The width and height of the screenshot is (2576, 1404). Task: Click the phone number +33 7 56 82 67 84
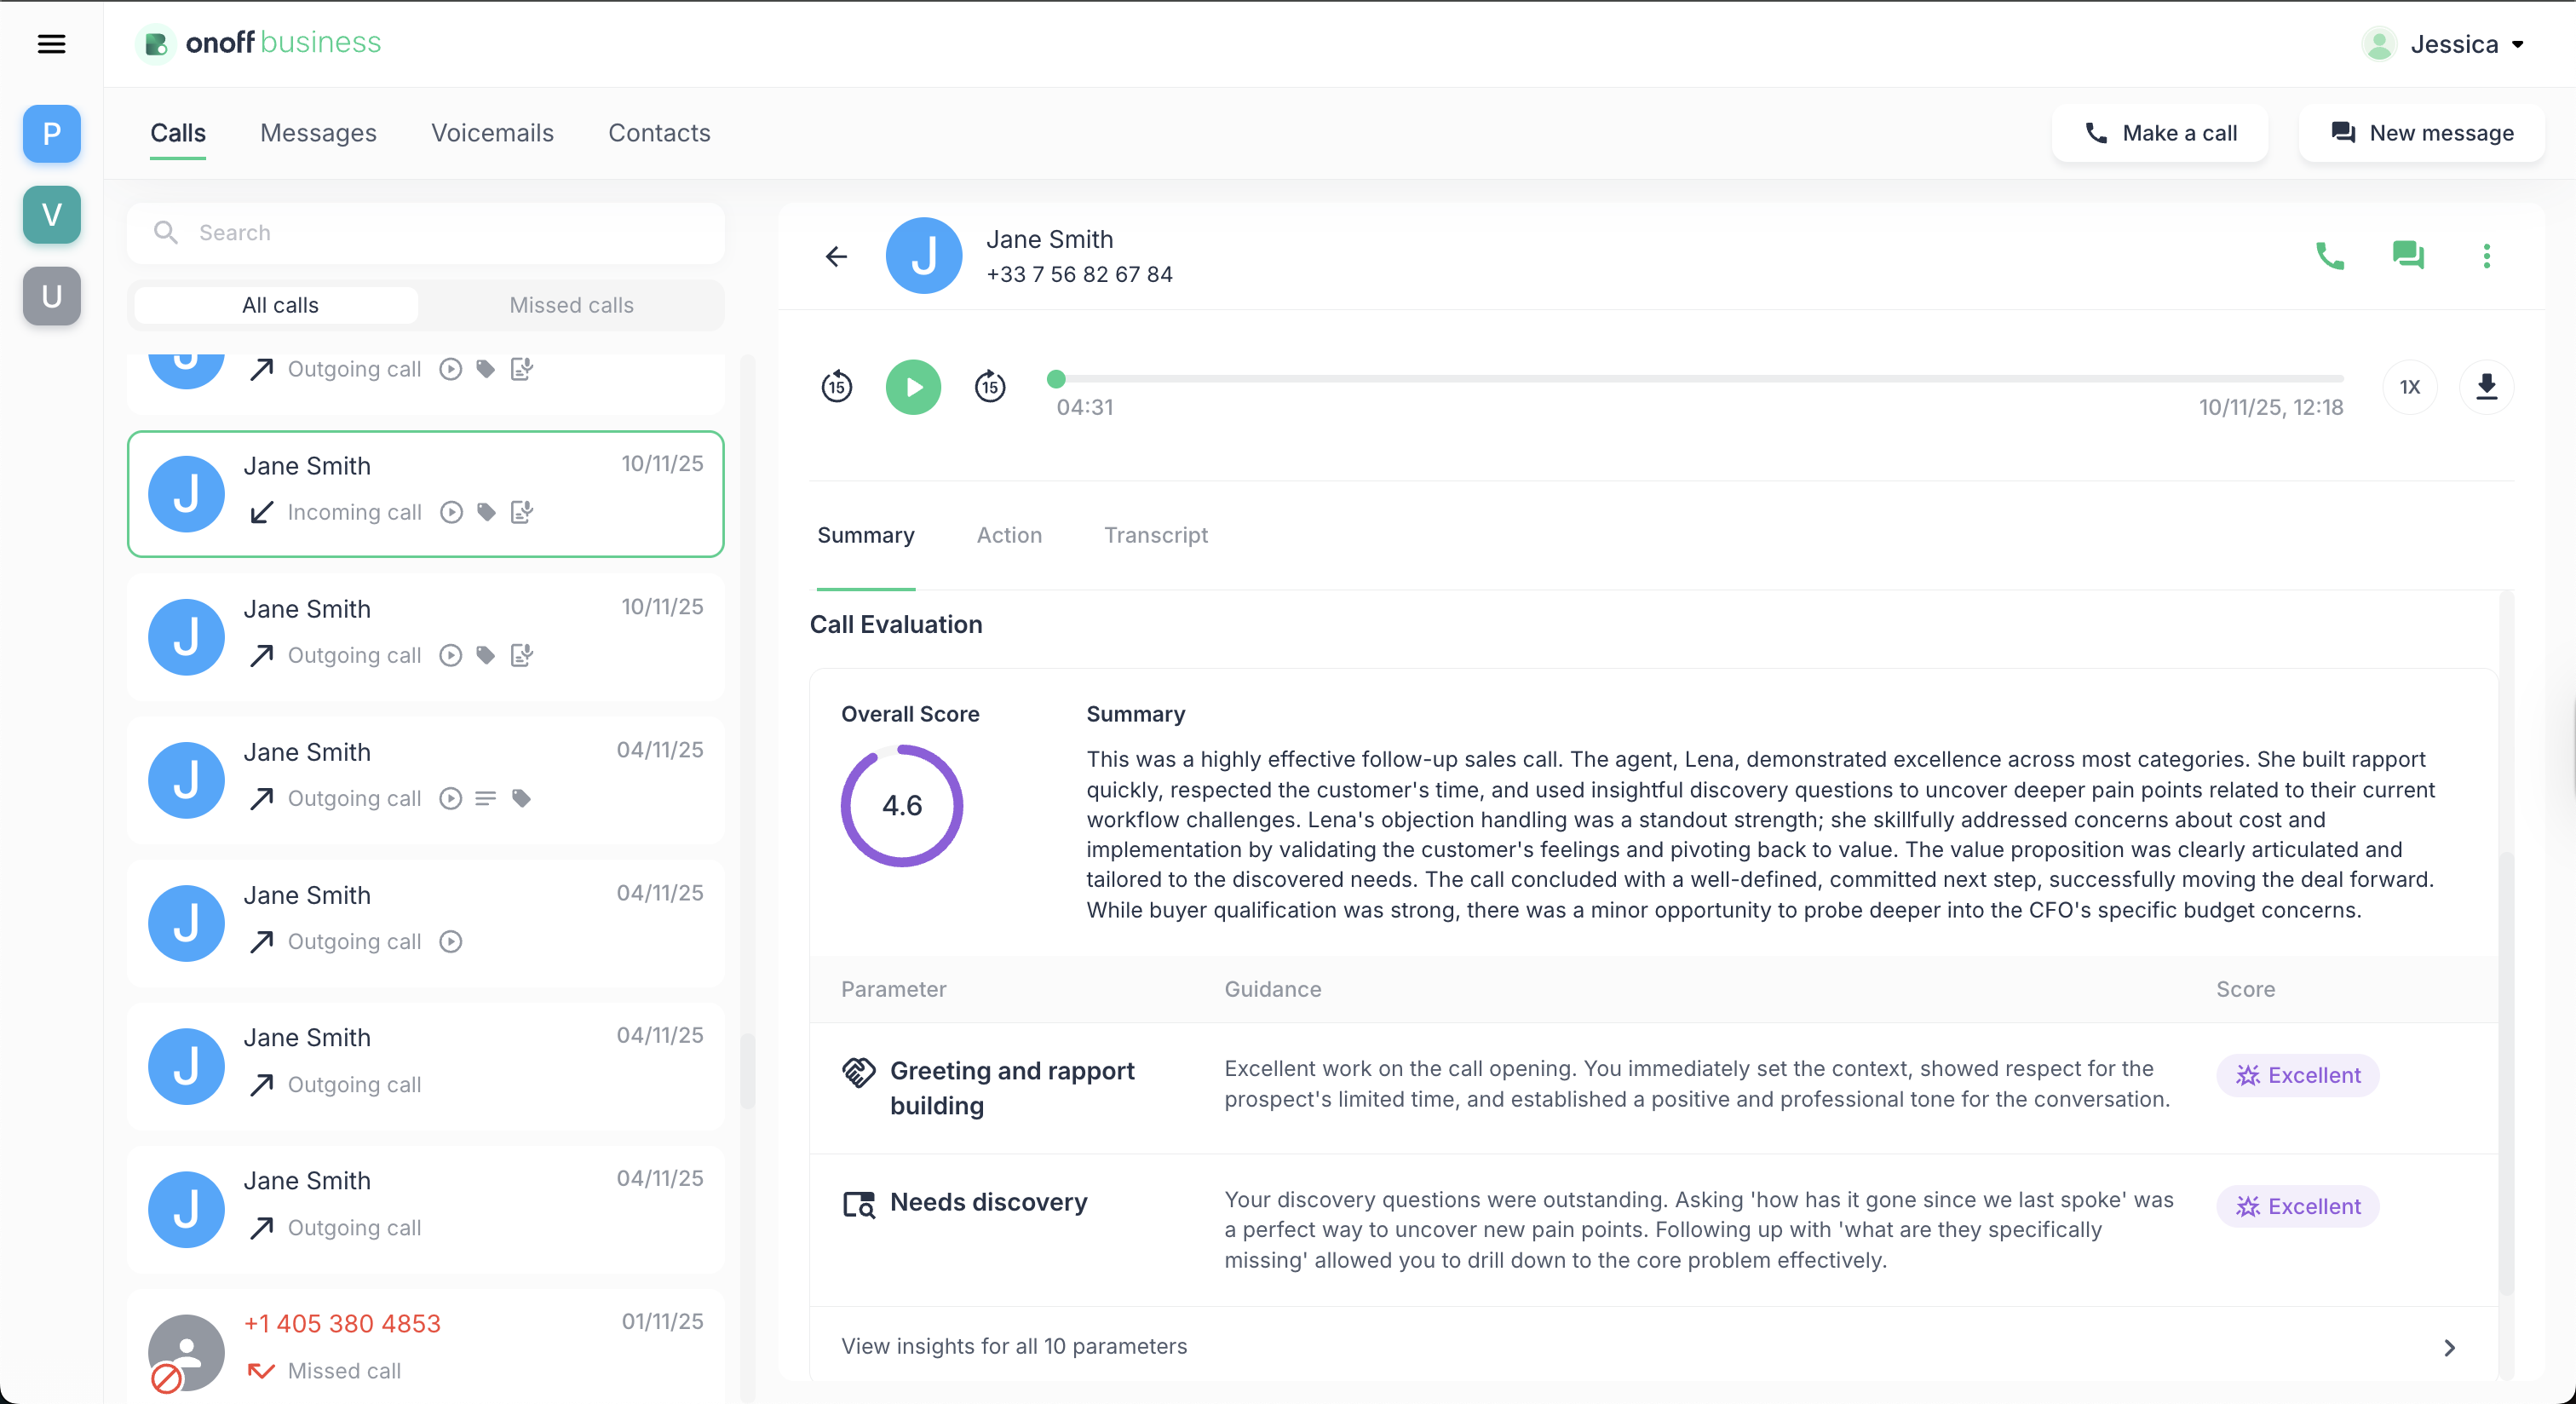click(x=1079, y=274)
